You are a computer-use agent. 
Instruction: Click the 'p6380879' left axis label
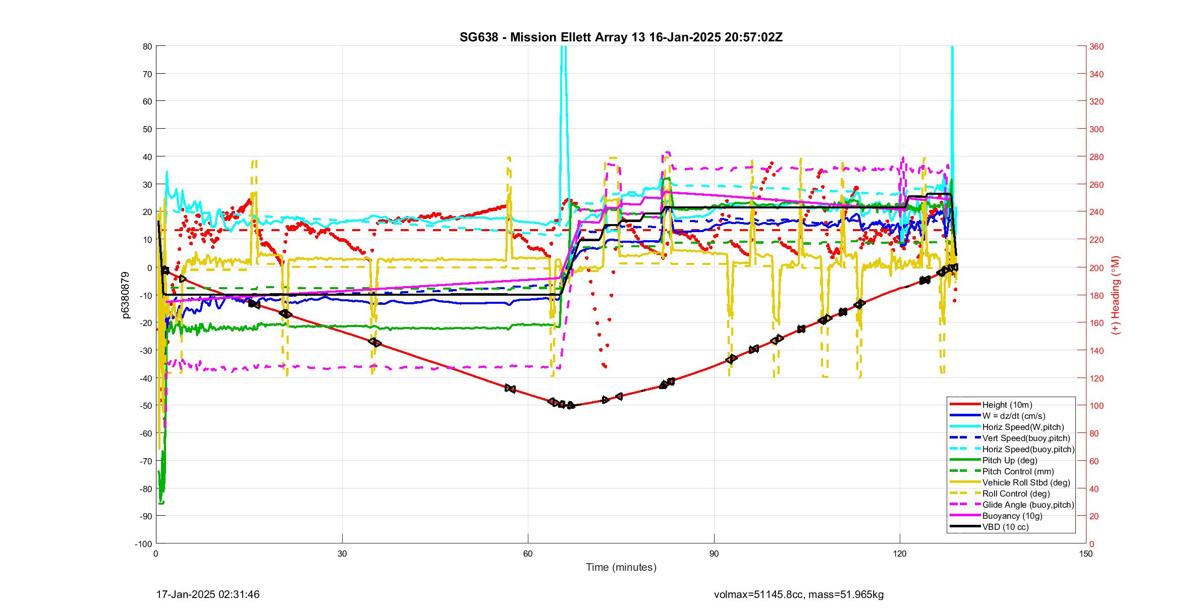click(x=126, y=295)
